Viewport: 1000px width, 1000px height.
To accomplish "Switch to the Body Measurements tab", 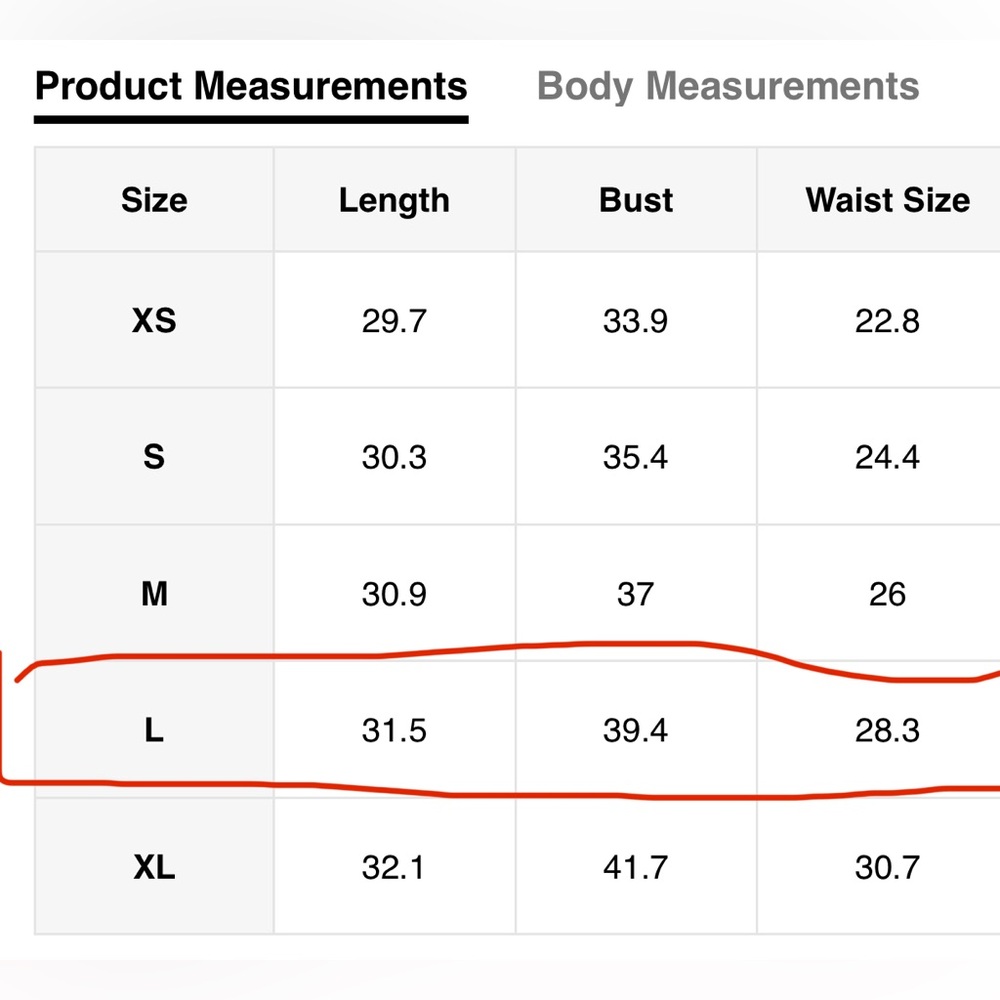I will tap(728, 86).
